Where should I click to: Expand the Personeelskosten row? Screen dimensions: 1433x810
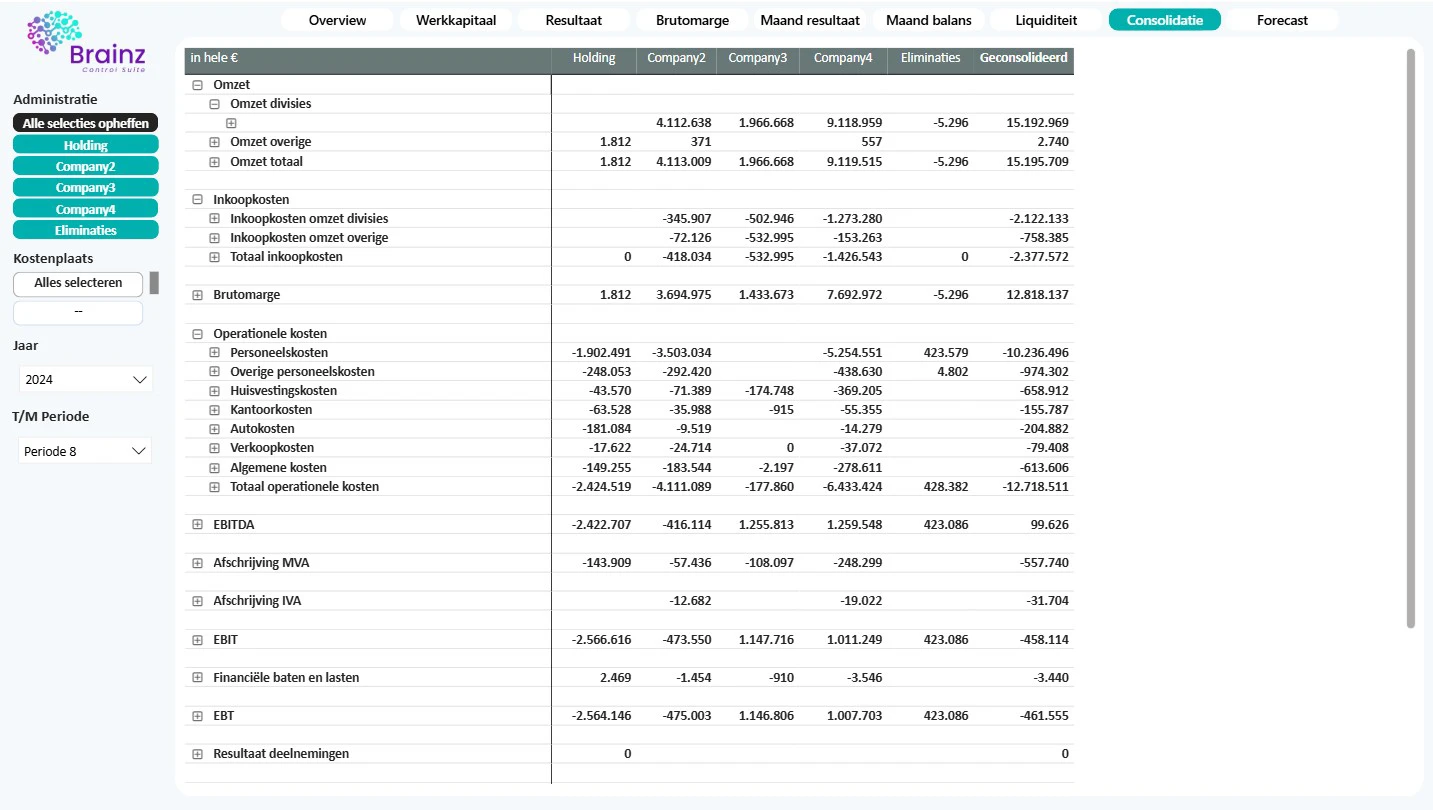click(214, 353)
